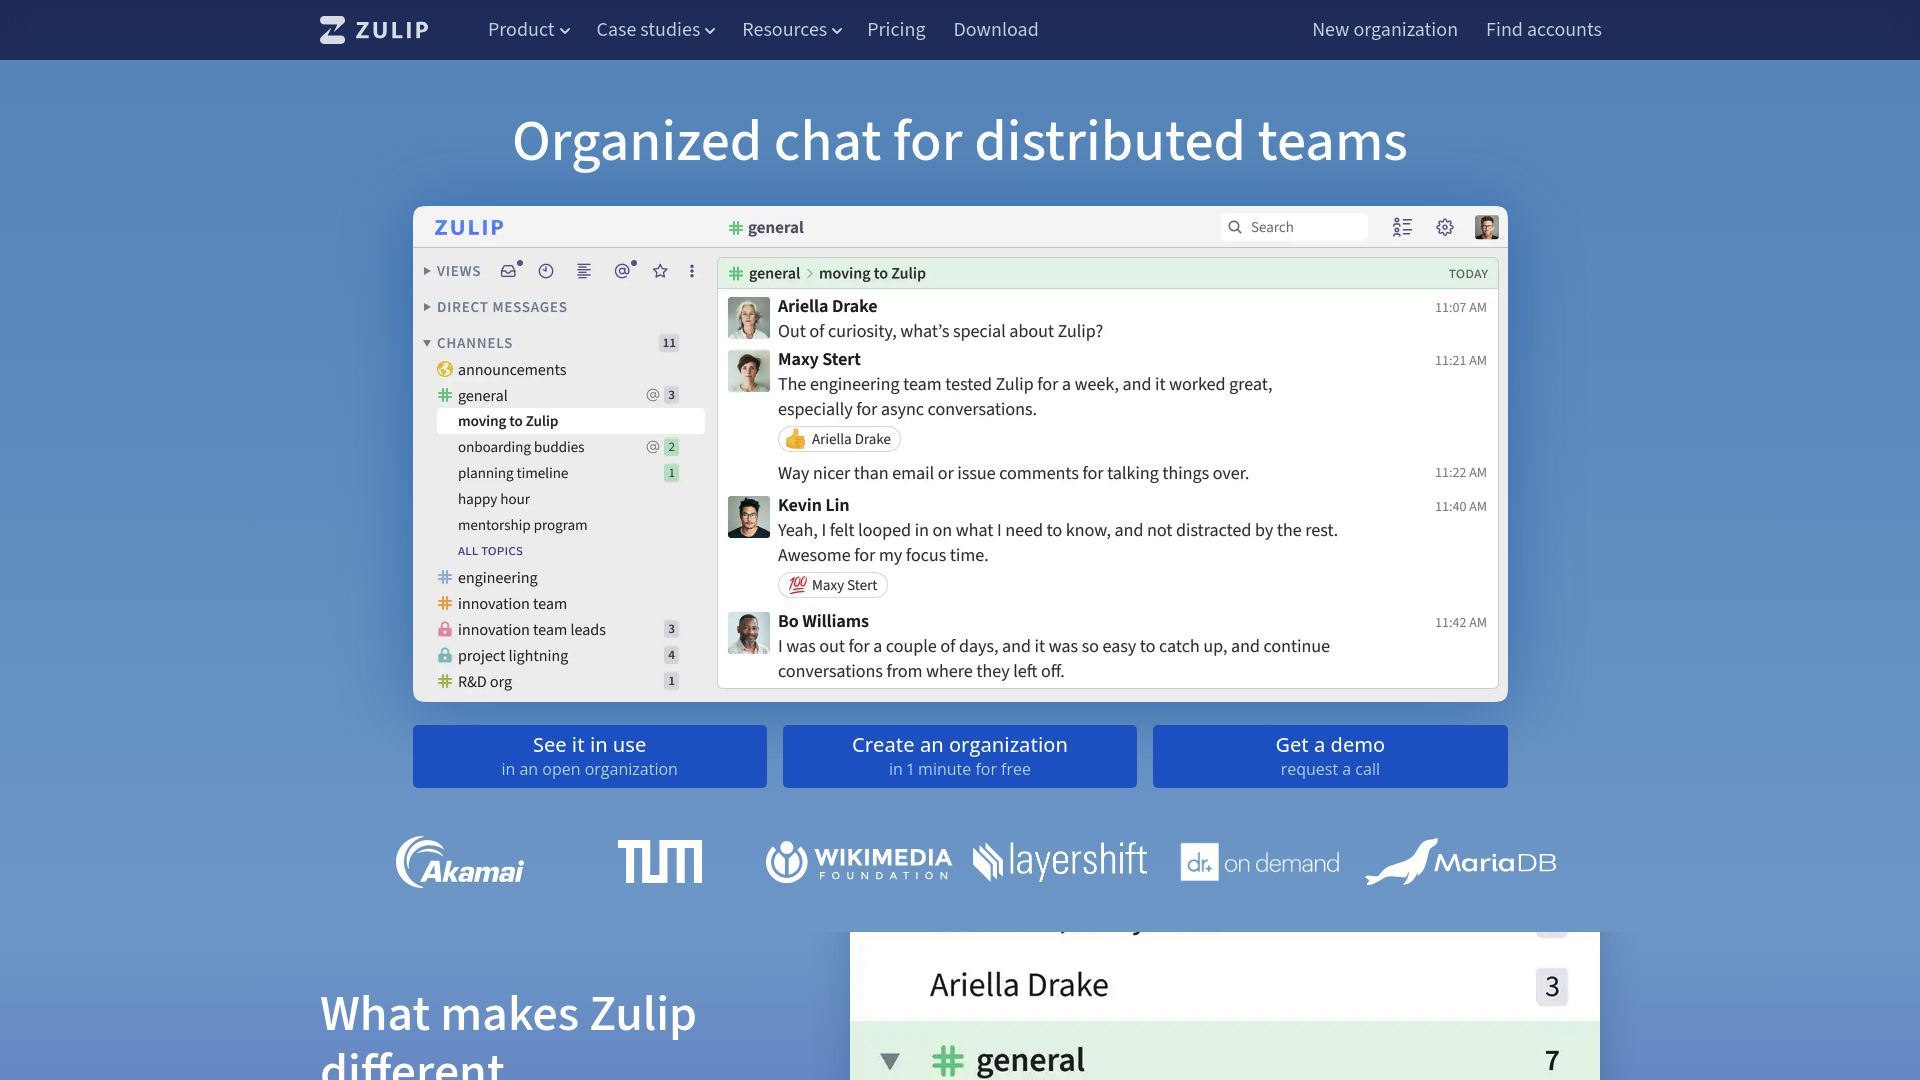
Task: Click Create an organization button
Action: point(960,756)
